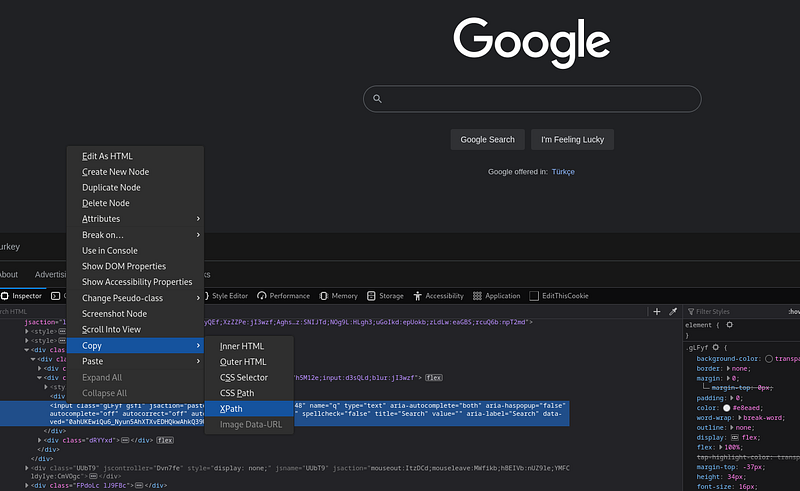Viewport: 800px width, 491px height.
Task: Switch to the Accessibility panel
Action: click(438, 296)
